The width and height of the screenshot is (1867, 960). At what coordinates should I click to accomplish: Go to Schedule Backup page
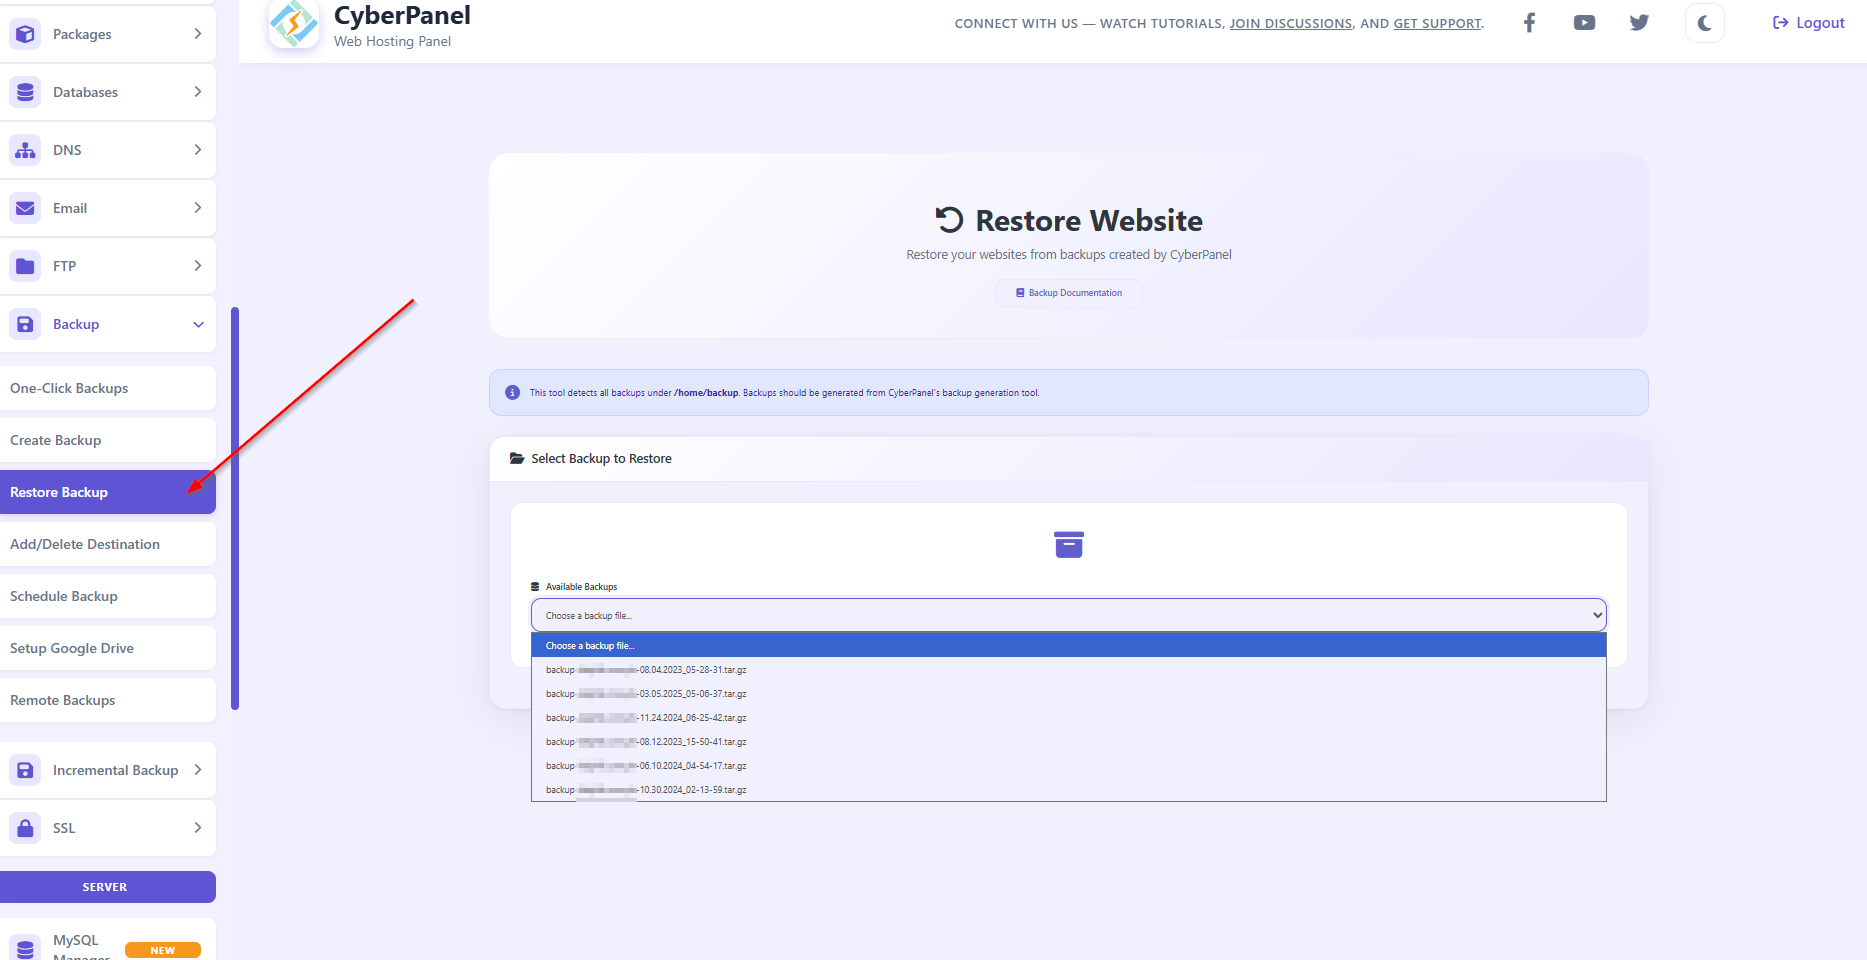pos(64,596)
